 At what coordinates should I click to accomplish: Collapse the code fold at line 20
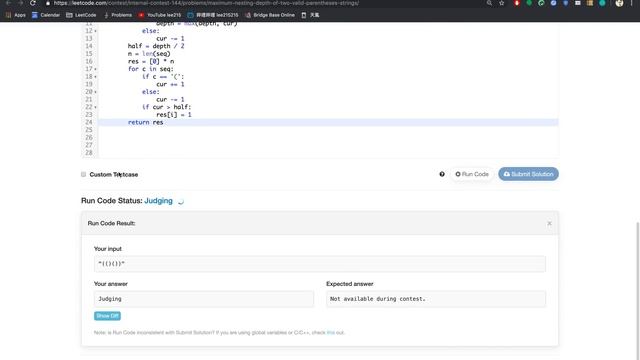click(x=96, y=92)
